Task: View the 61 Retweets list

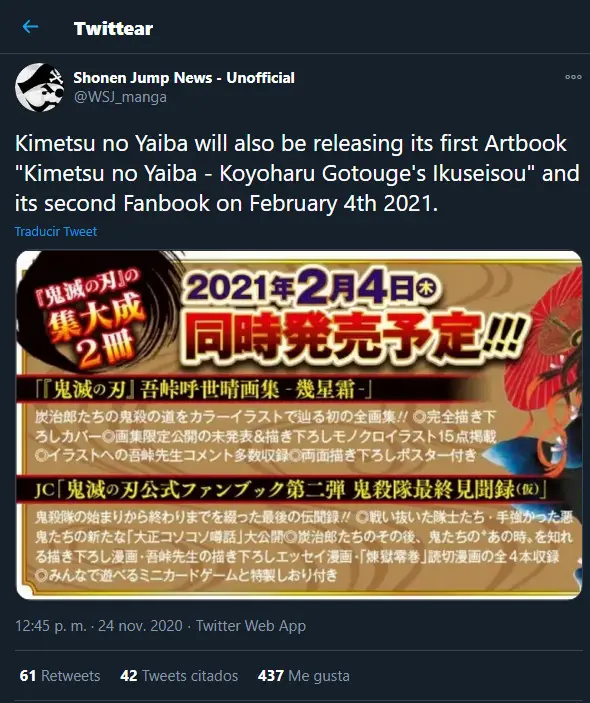Action: coord(60,676)
